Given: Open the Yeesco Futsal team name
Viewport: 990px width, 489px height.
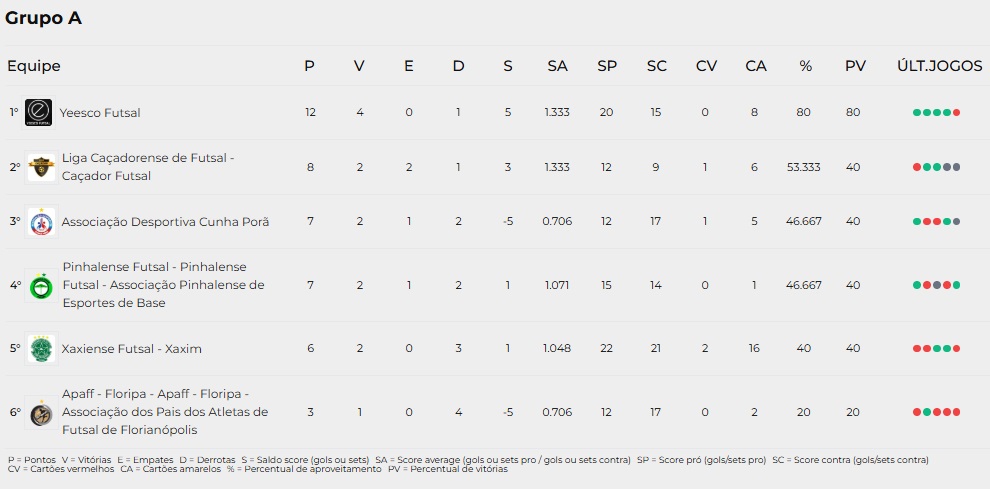Looking at the screenshot, I should (x=100, y=112).
